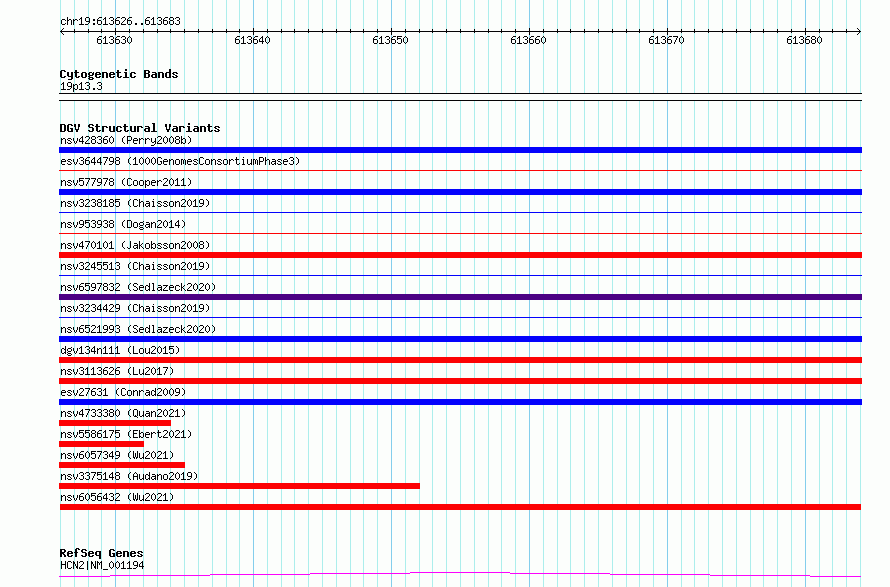Select the short red bar for nsv5586175
890x587 pixels.
(x=102, y=444)
